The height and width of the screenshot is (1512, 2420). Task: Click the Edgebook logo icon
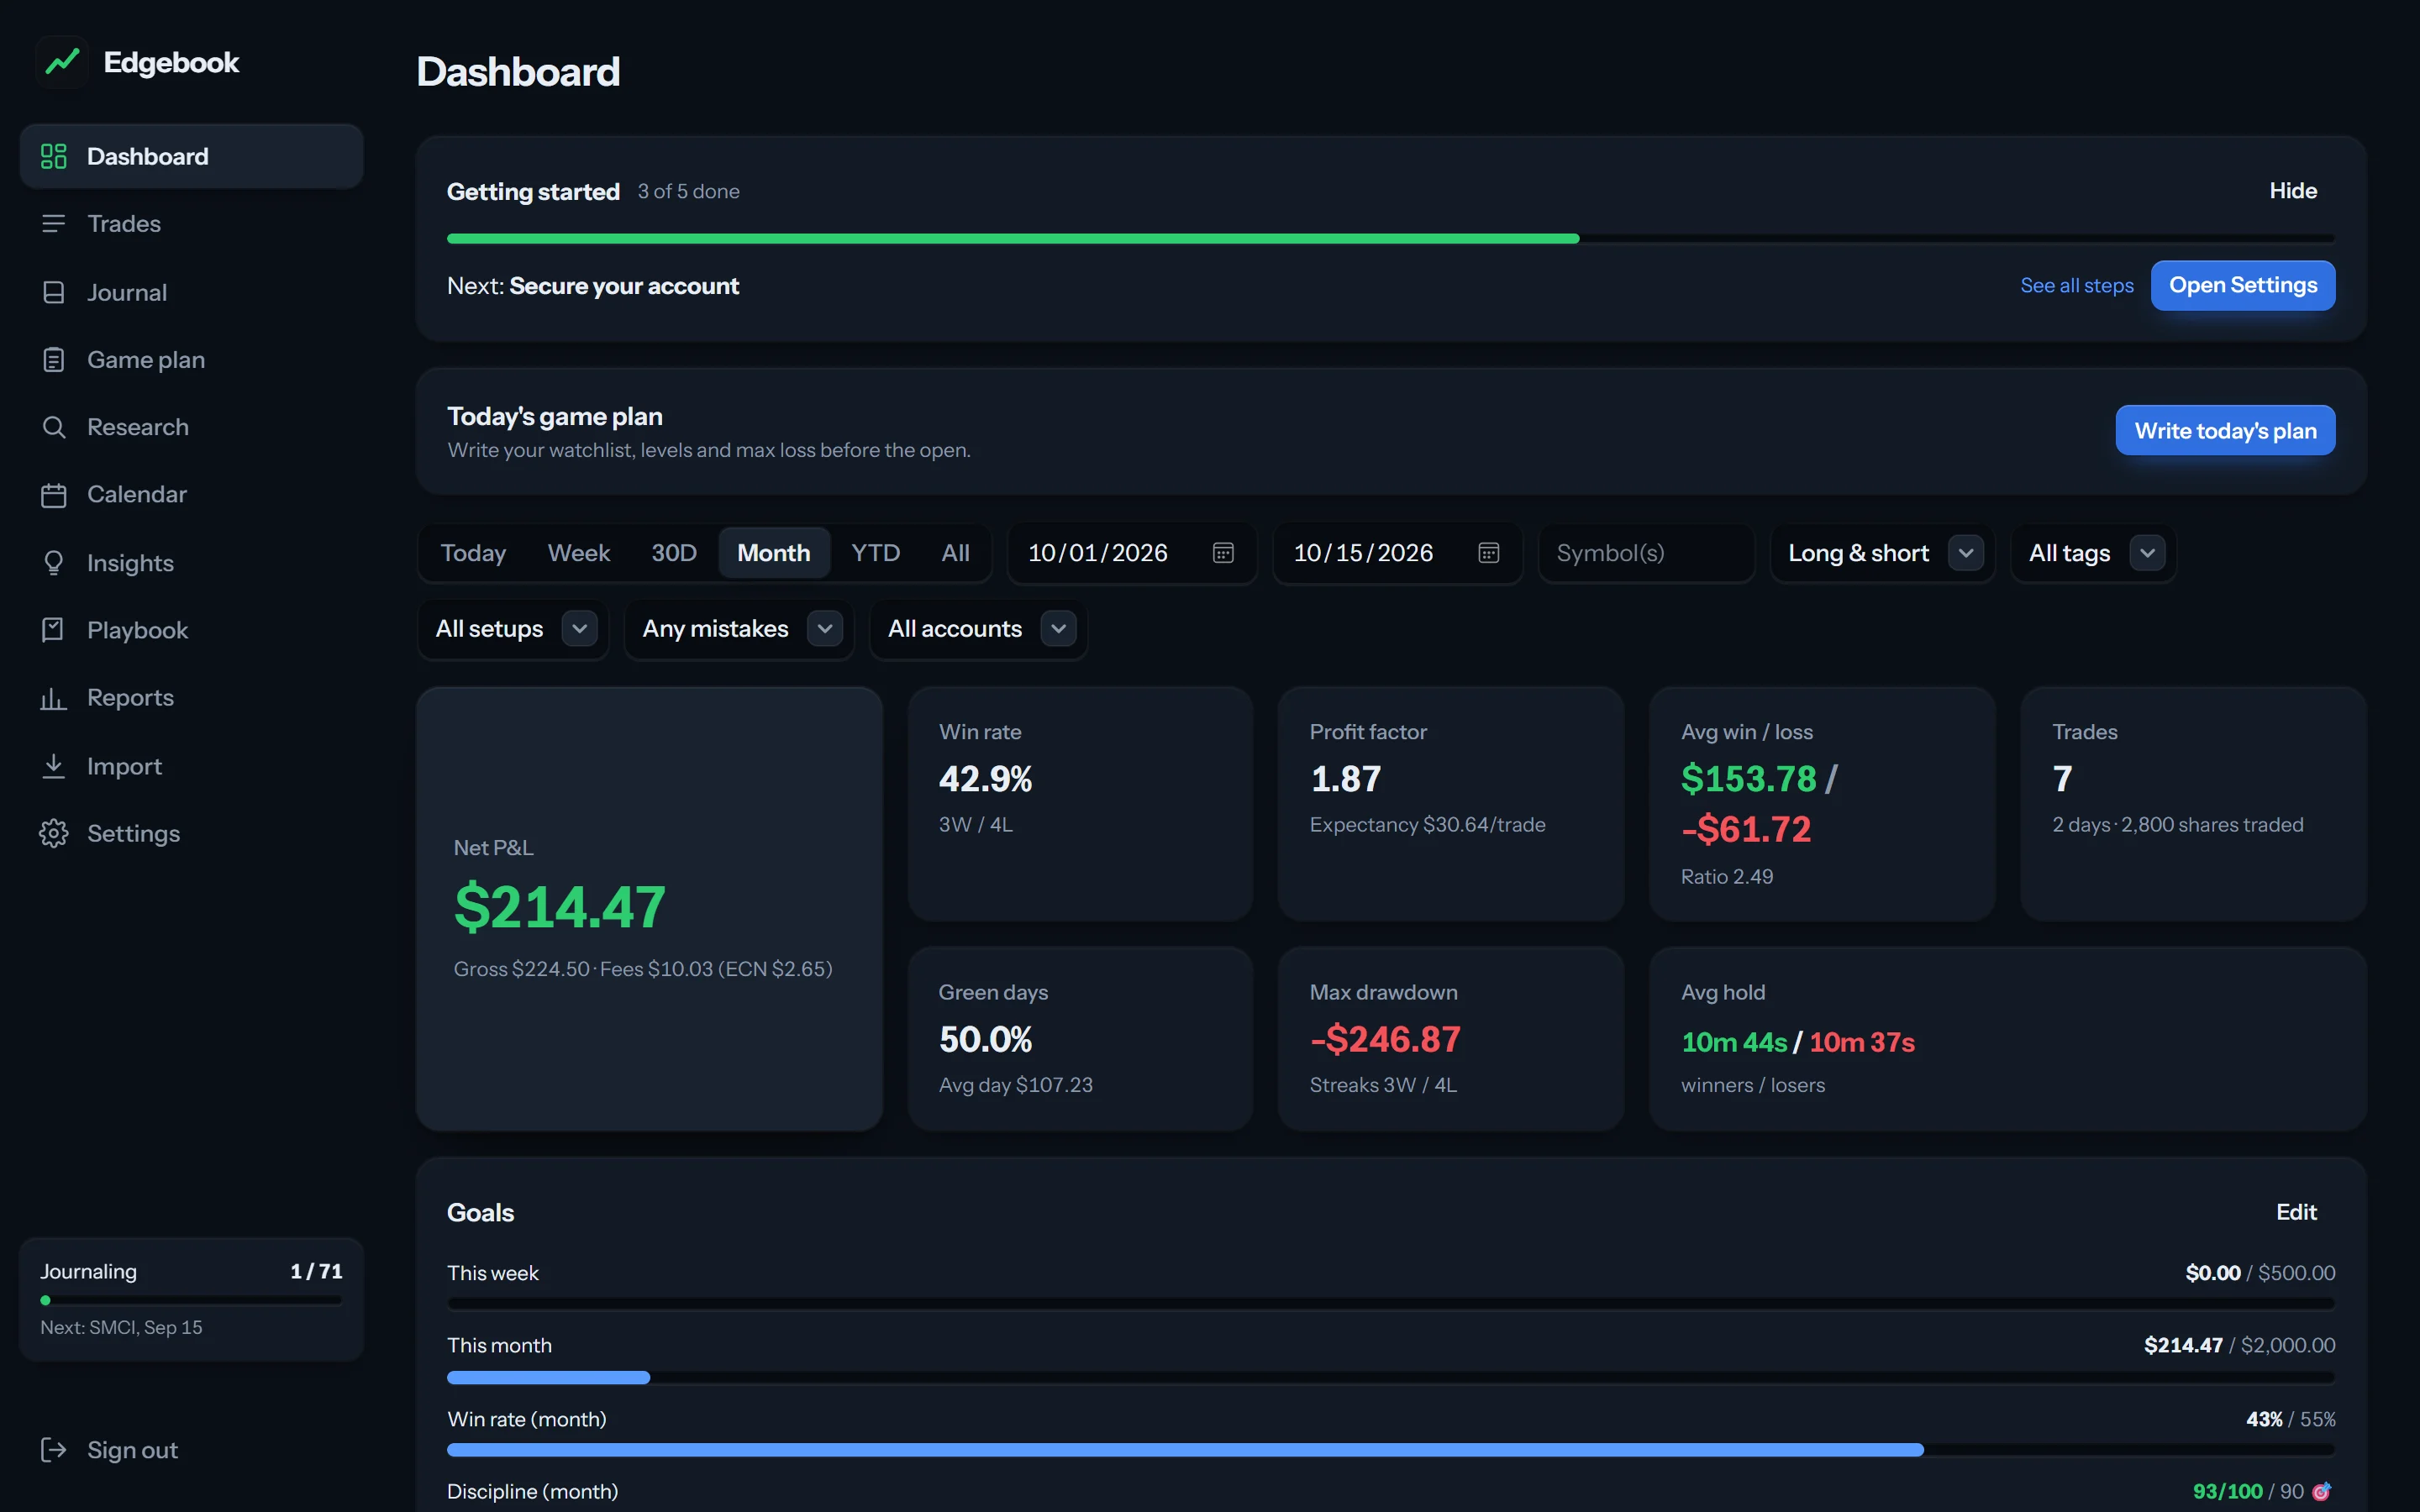62,62
